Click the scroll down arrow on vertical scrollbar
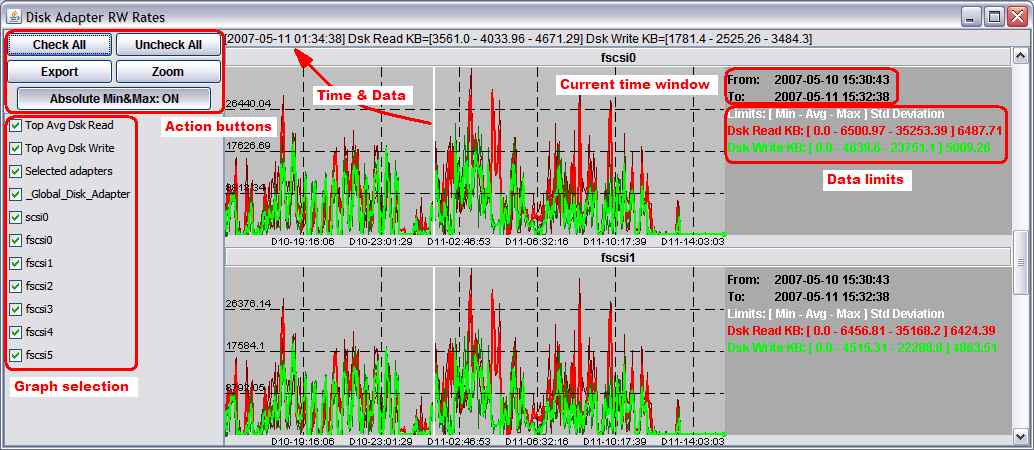This screenshot has height=450, width=1034. (x=1020, y=436)
